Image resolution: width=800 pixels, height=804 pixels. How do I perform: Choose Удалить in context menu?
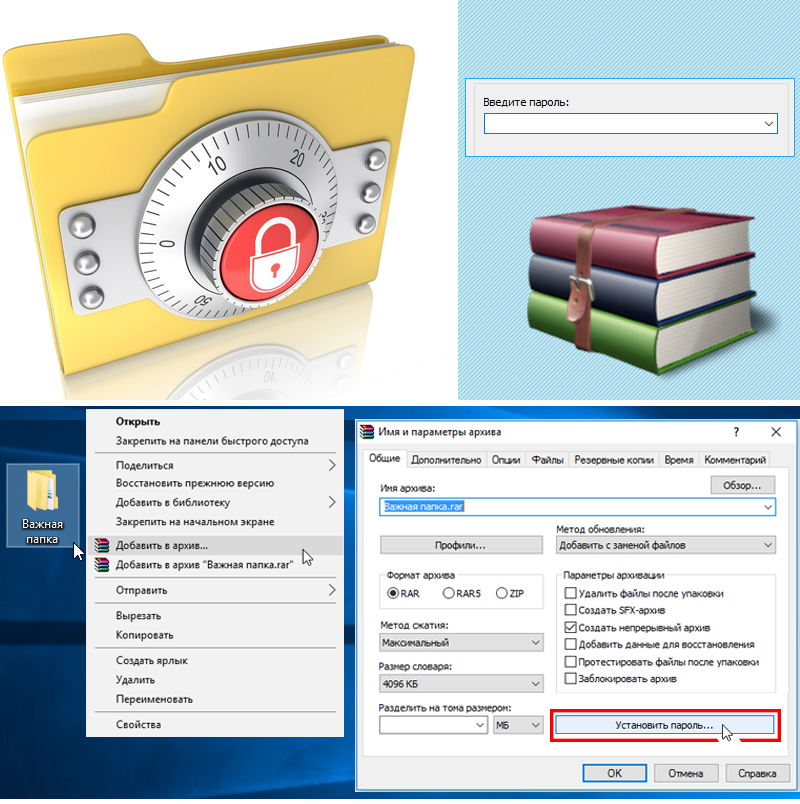coord(135,680)
